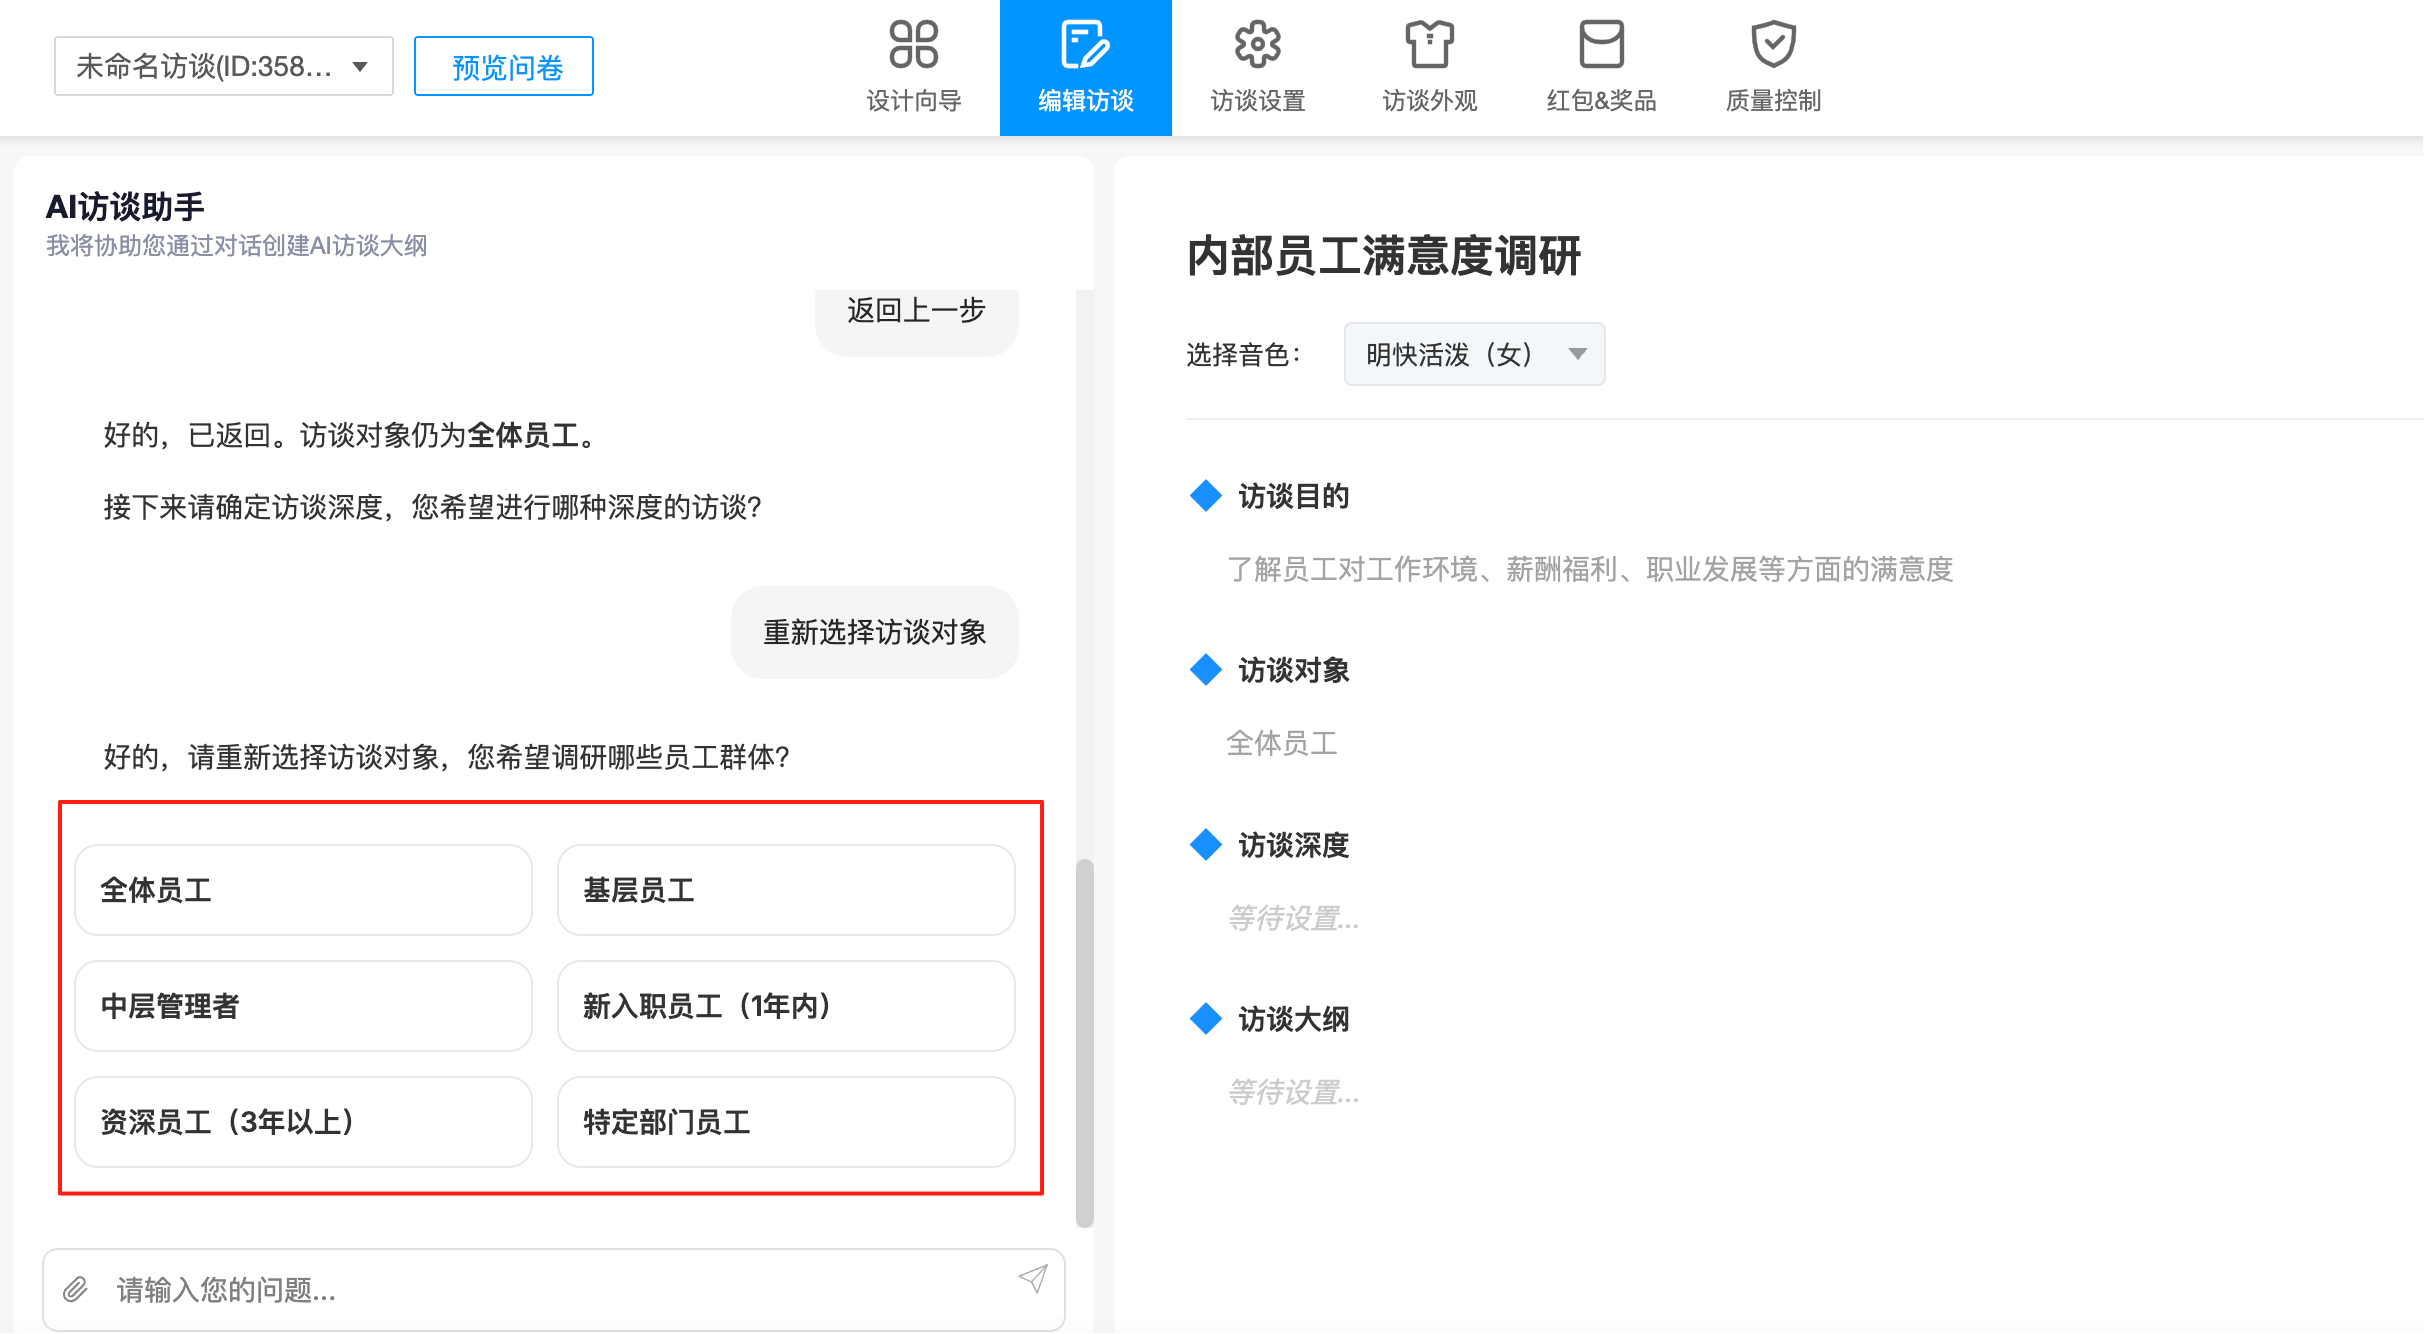Open the 访谈深度 section diamond marker
Image resolution: width=2424 pixels, height=1334 pixels.
(x=1204, y=845)
